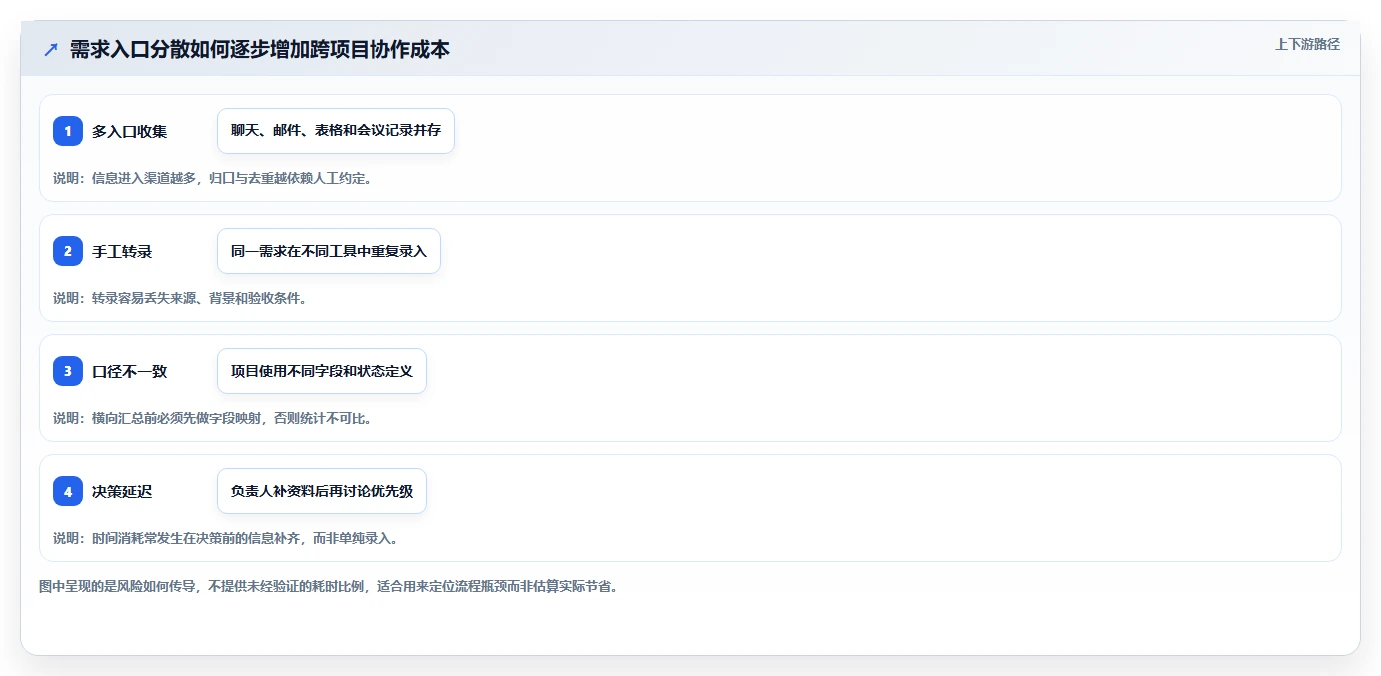Click the arrow icon beside the title
This screenshot has height=676, width=1381.
tap(51, 49)
